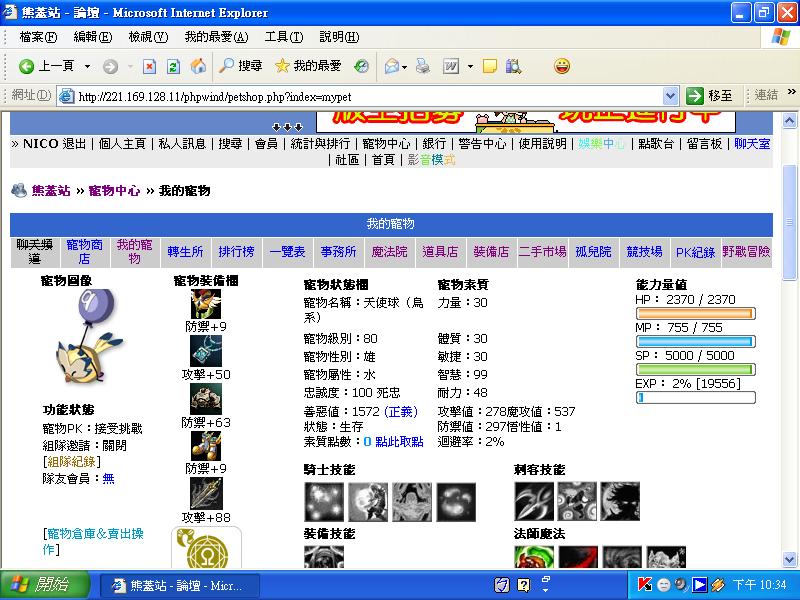Click the 移至 Go button
The height and width of the screenshot is (600, 800).
click(710, 96)
